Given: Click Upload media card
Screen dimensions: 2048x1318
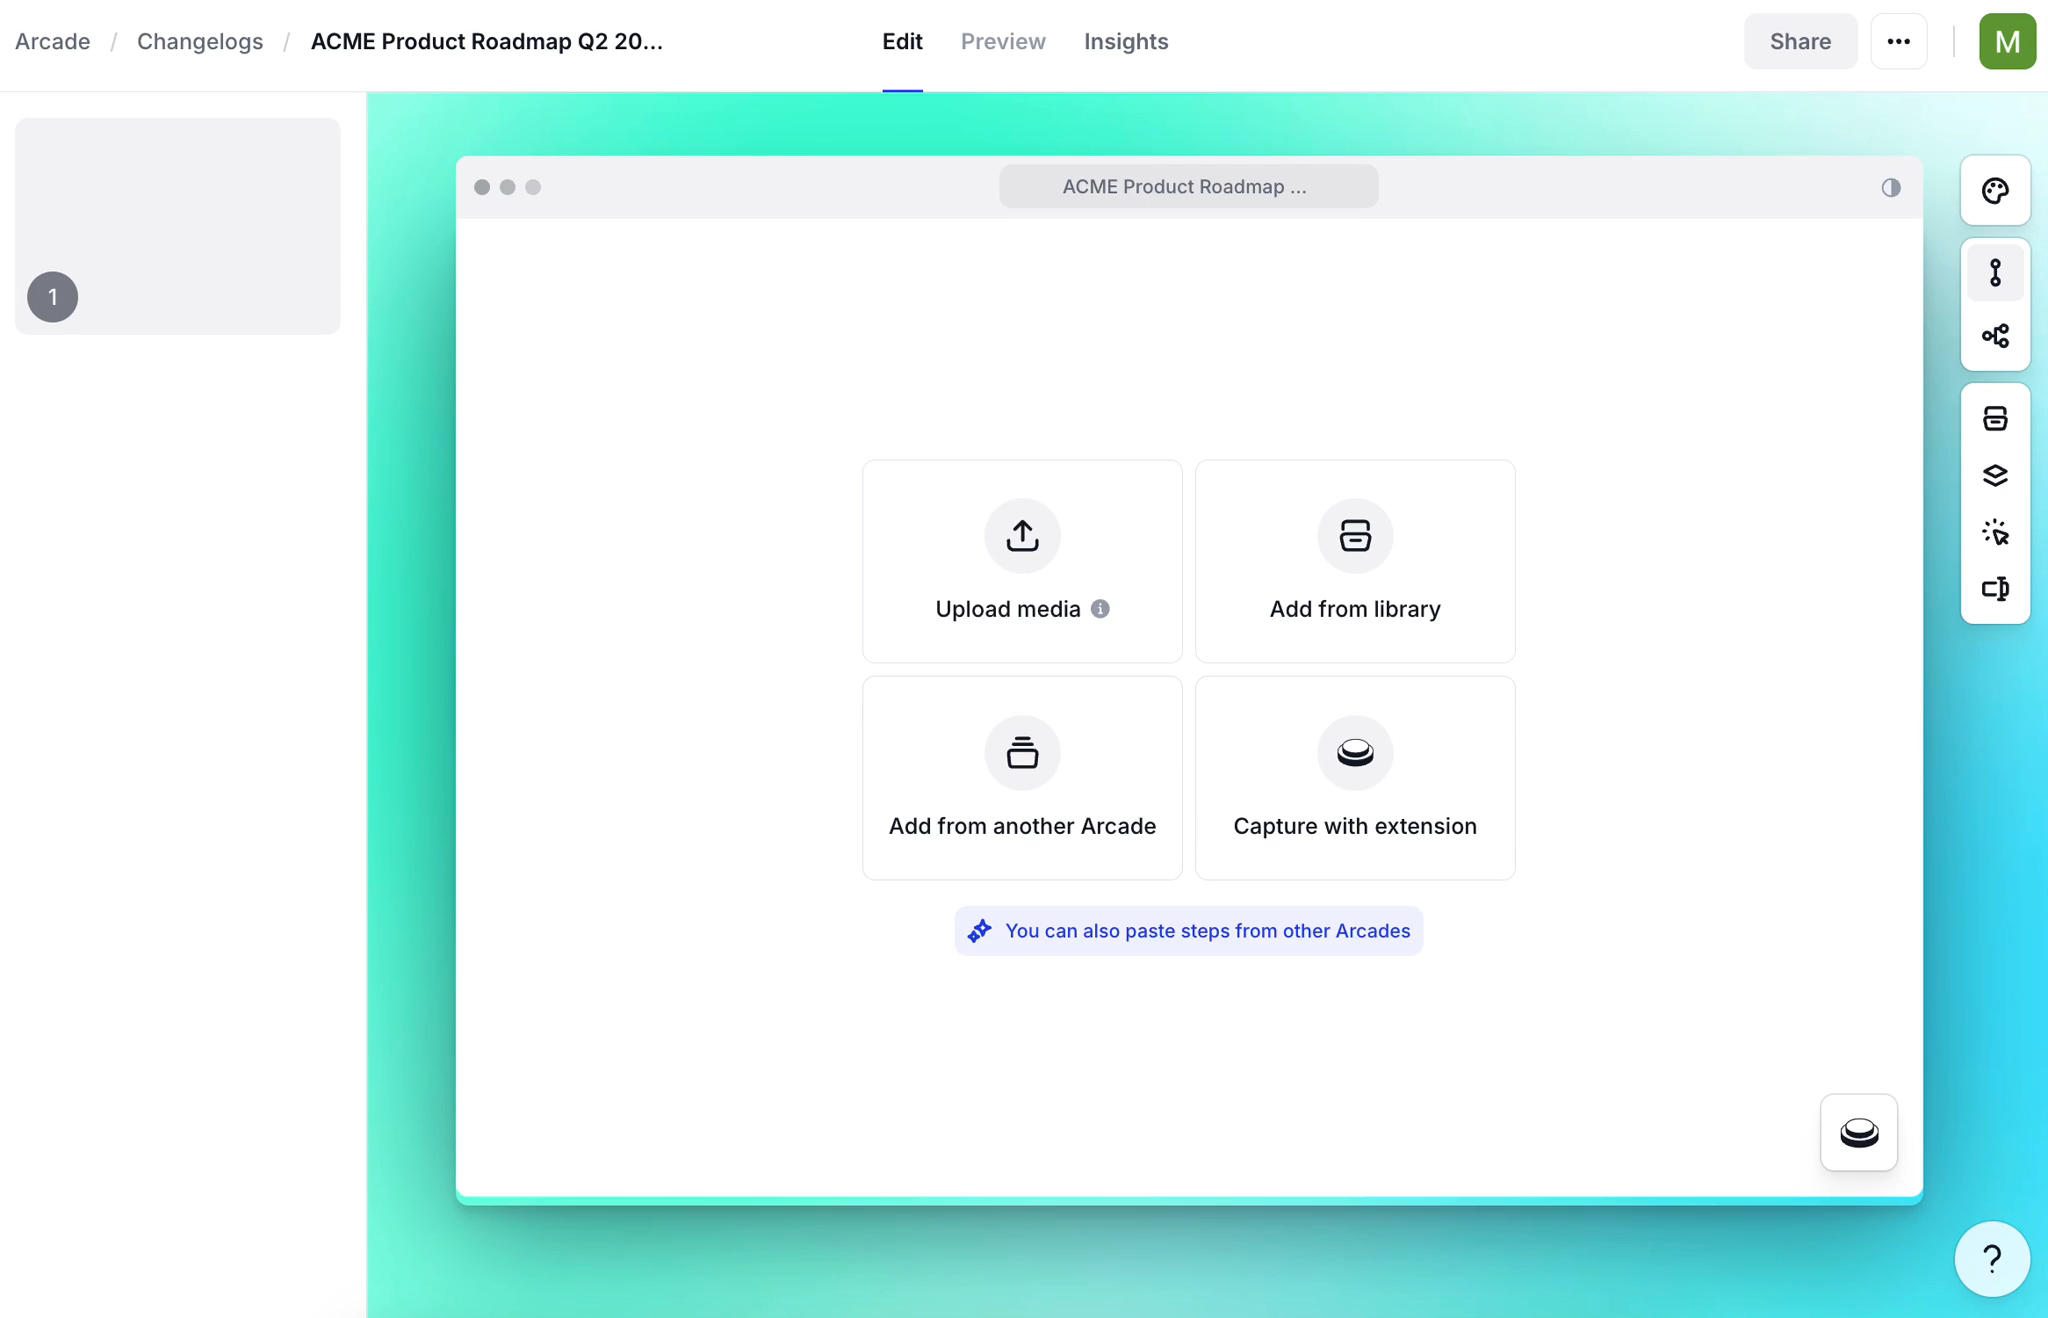Looking at the screenshot, I should 1022,561.
